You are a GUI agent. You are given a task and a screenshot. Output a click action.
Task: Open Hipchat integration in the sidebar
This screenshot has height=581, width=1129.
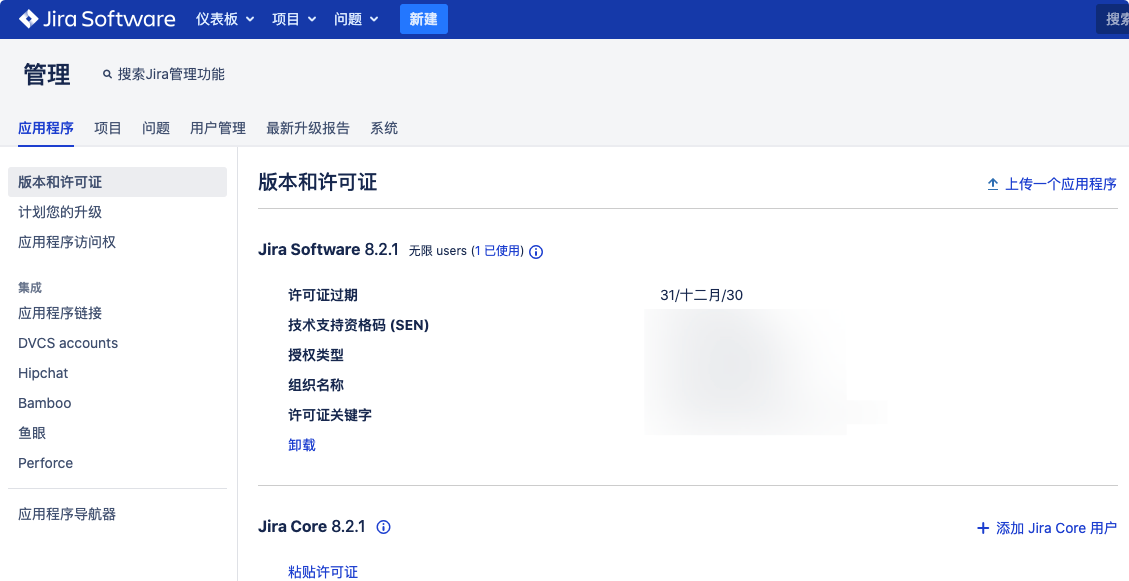pyautogui.click(x=43, y=374)
